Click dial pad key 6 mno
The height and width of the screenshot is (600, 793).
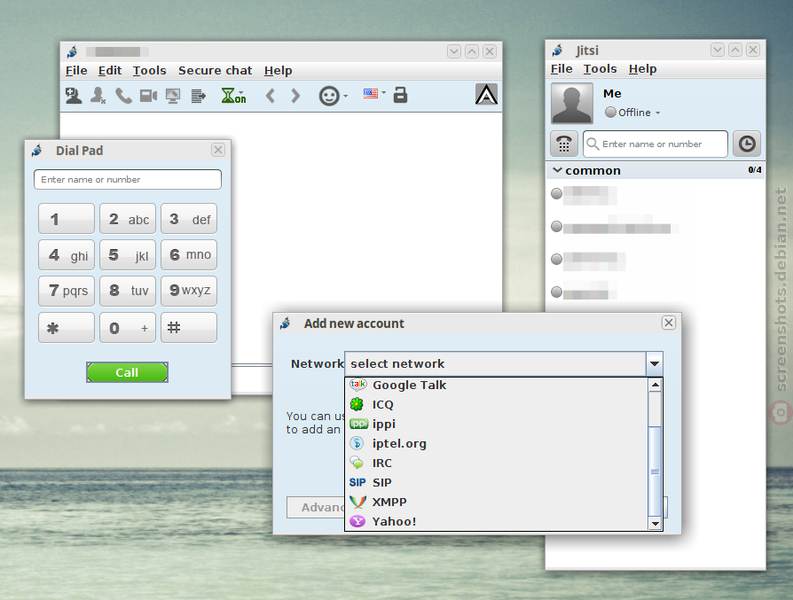[x=189, y=255]
